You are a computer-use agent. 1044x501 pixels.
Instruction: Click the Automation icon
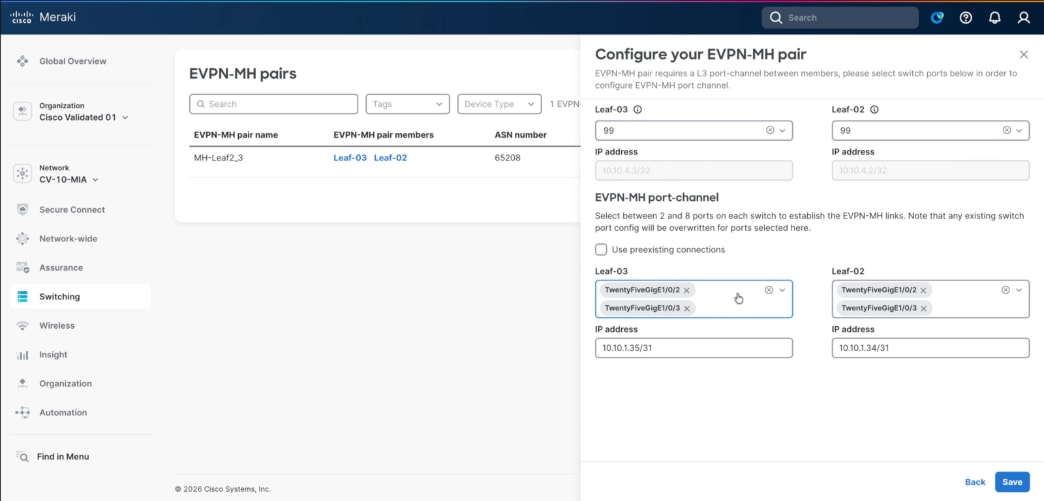tap(23, 413)
